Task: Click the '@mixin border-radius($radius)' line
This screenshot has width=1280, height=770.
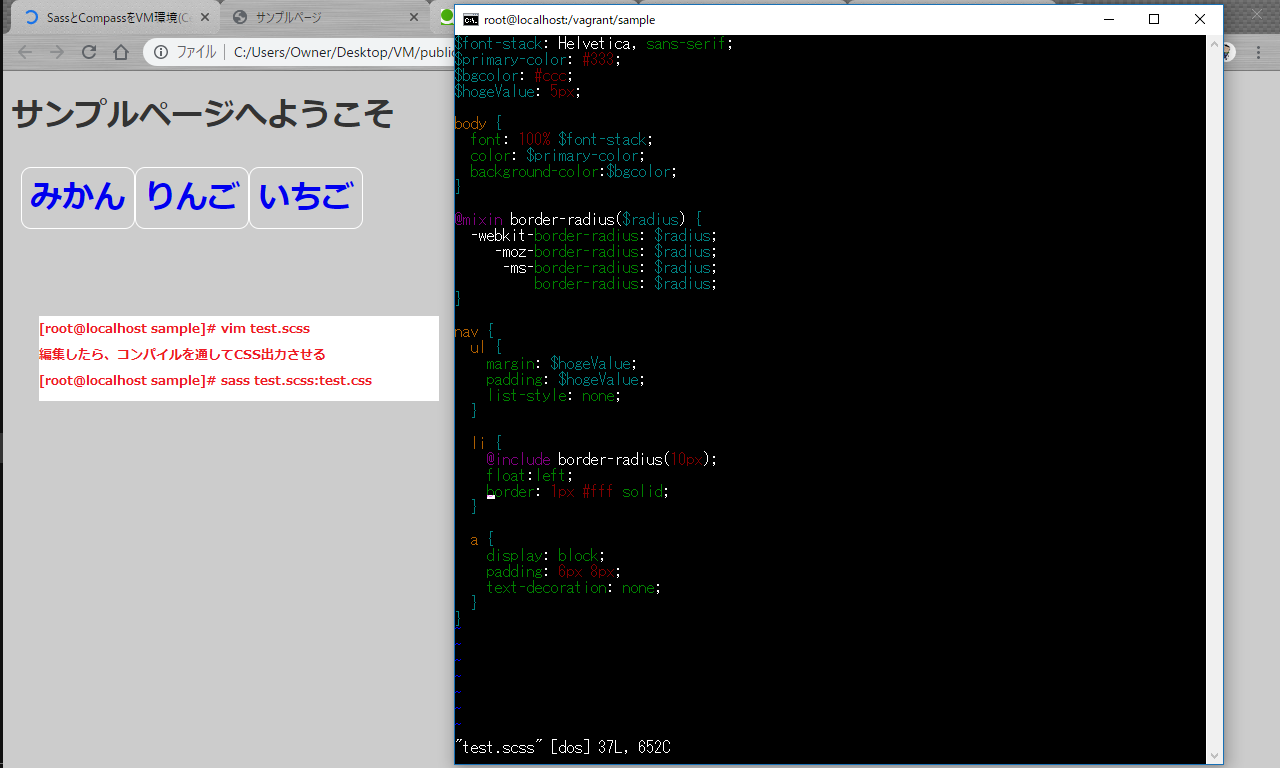Action: (578, 220)
